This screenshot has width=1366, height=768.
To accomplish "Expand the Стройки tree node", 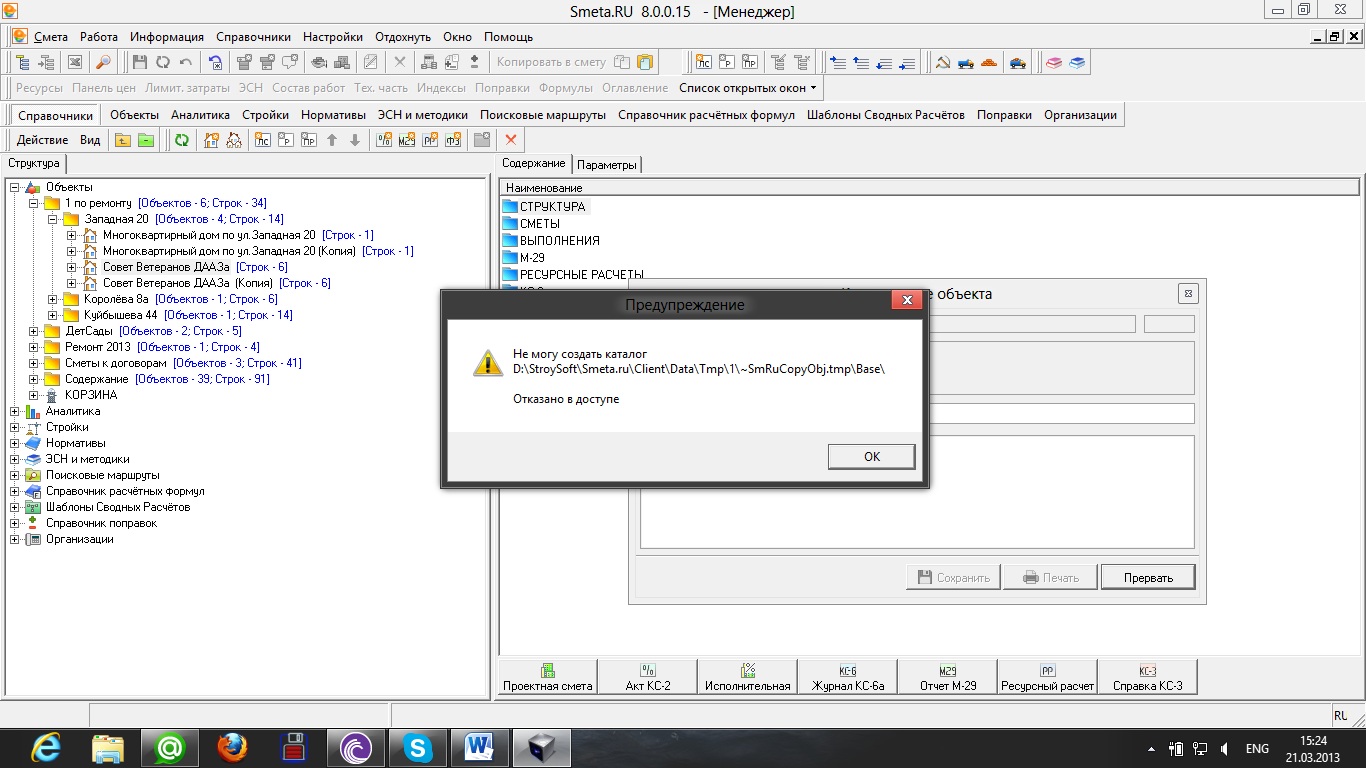I will [14, 427].
